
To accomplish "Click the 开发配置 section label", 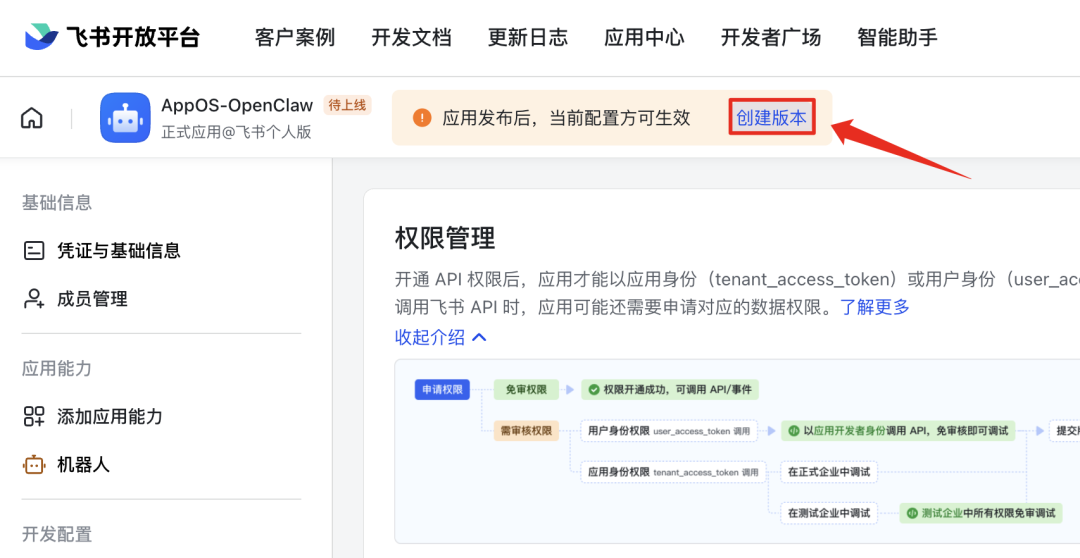I will click(56, 535).
